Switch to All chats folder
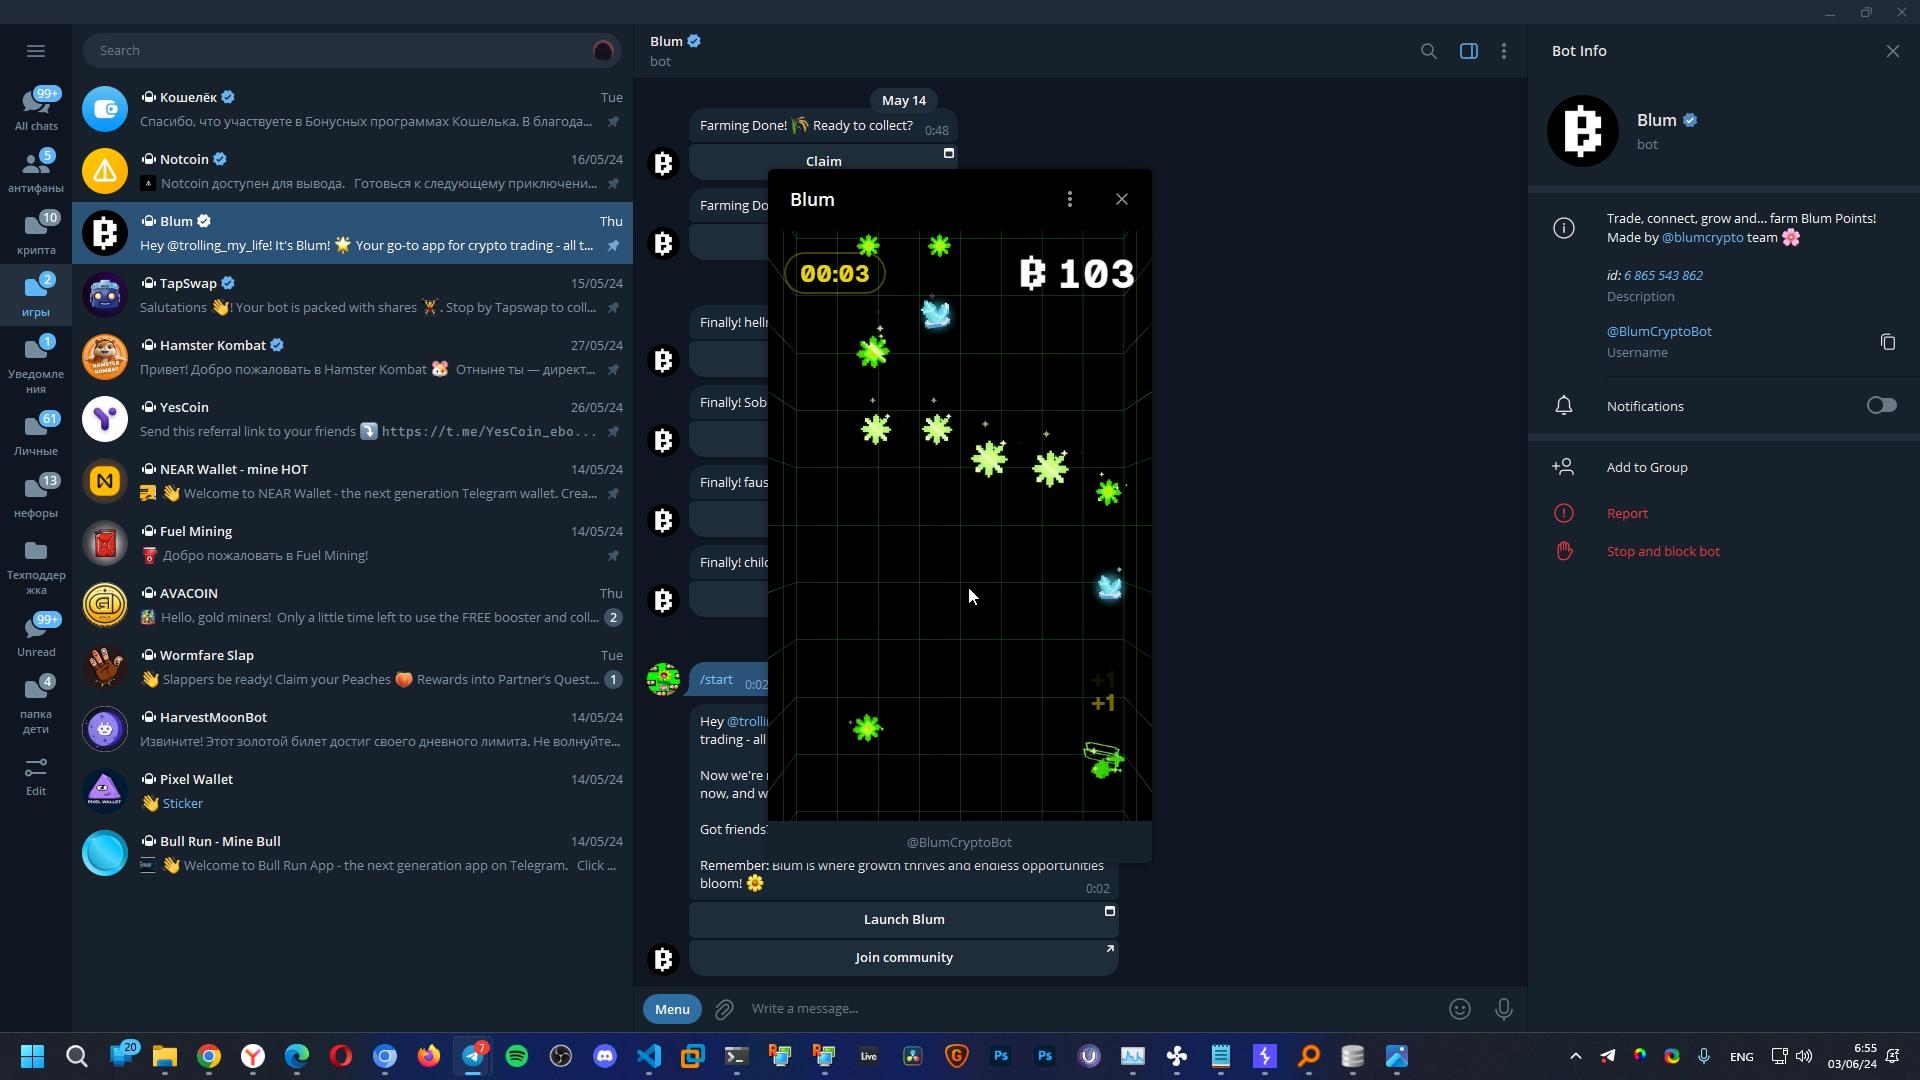The width and height of the screenshot is (1920, 1080). [x=36, y=109]
